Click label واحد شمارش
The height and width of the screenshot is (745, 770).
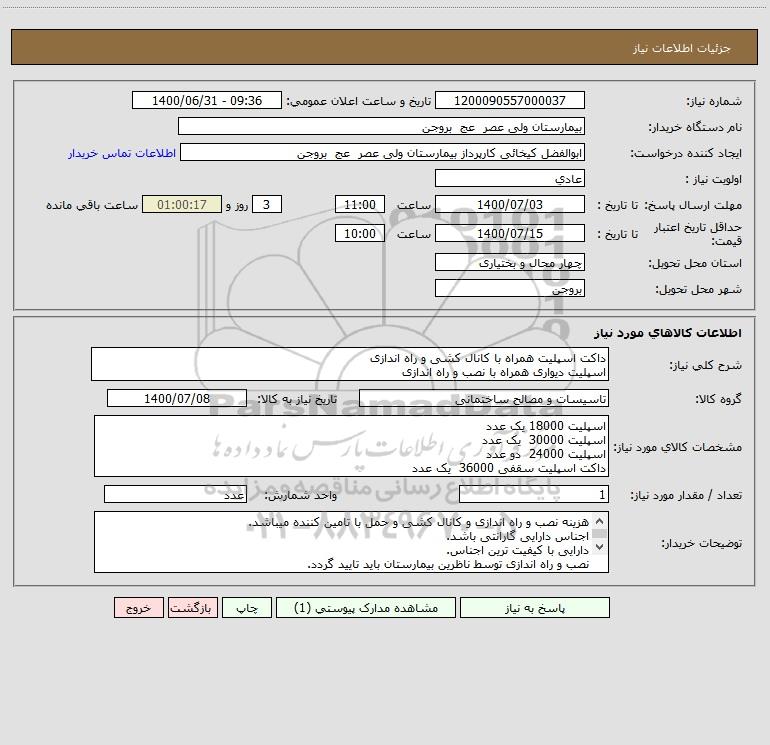[x=301, y=495]
